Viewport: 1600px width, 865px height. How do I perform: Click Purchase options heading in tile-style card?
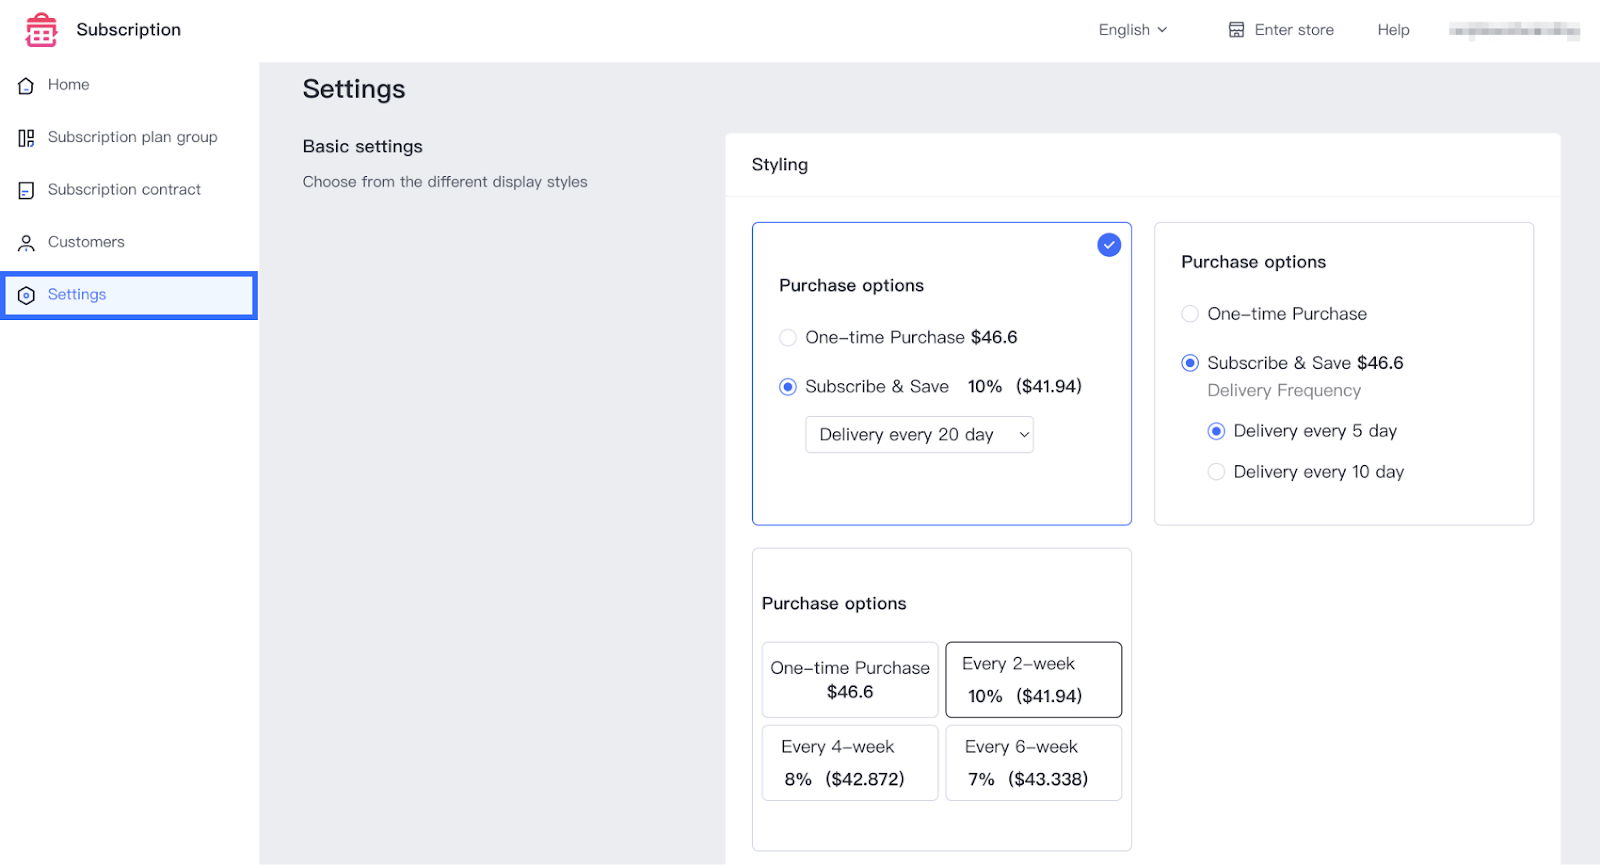(x=834, y=603)
